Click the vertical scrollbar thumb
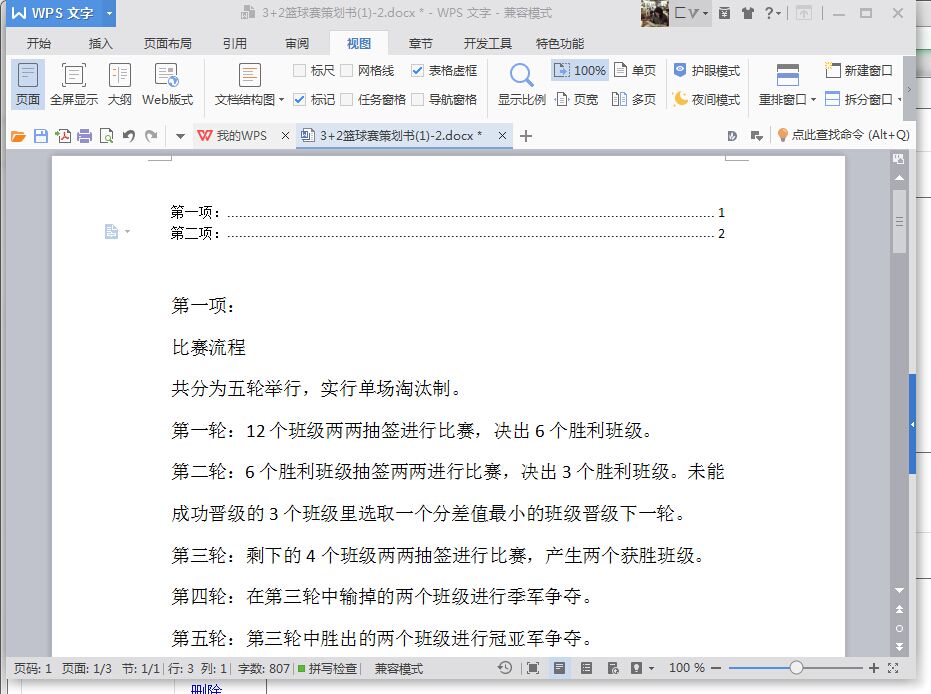 900,221
